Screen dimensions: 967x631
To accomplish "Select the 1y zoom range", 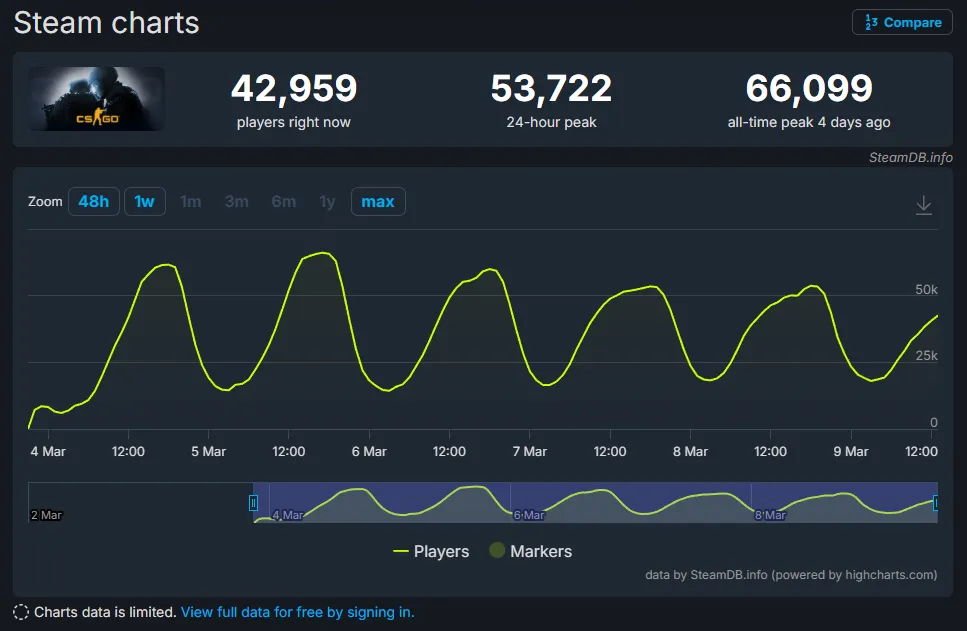I will [x=327, y=201].
